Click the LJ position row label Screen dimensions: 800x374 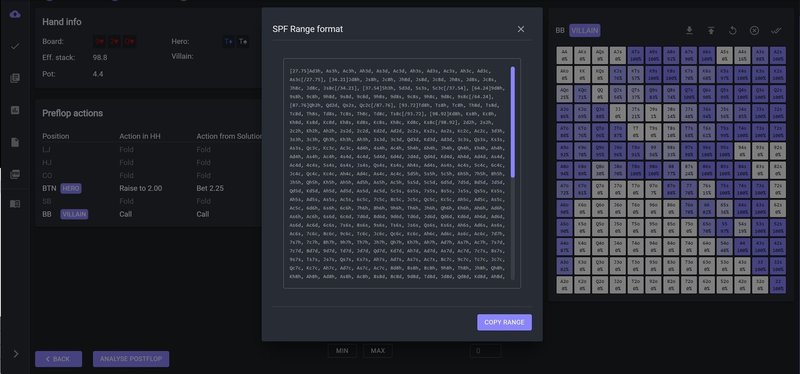(46, 149)
